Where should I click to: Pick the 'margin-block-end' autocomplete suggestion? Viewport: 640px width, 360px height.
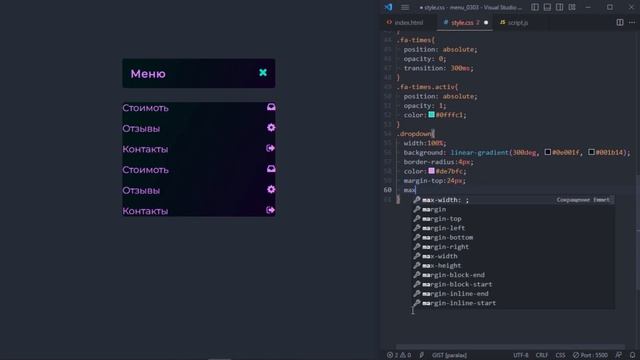513,275
